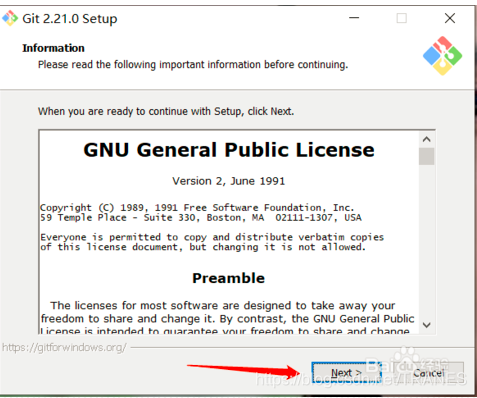Viewport: 477px width, 398px height.
Task: Close the Git Setup window
Action: coord(450,18)
